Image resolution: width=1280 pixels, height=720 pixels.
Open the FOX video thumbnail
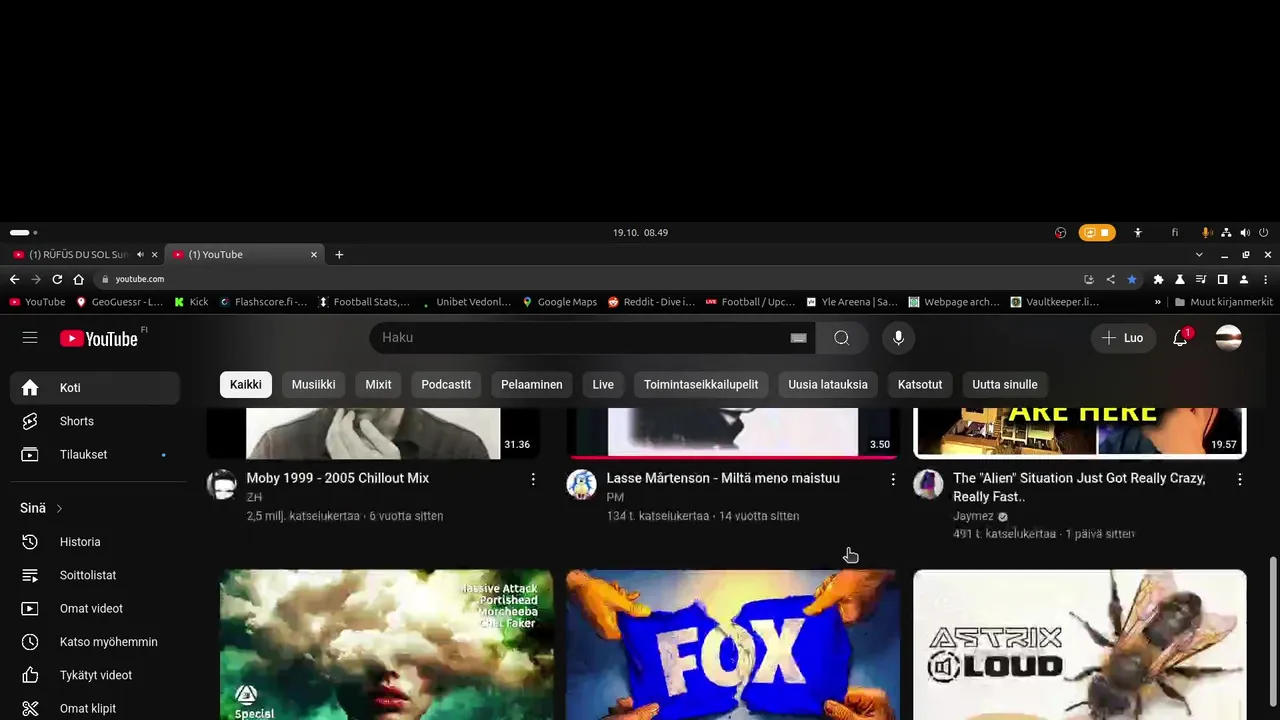click(x=733, y=645)
